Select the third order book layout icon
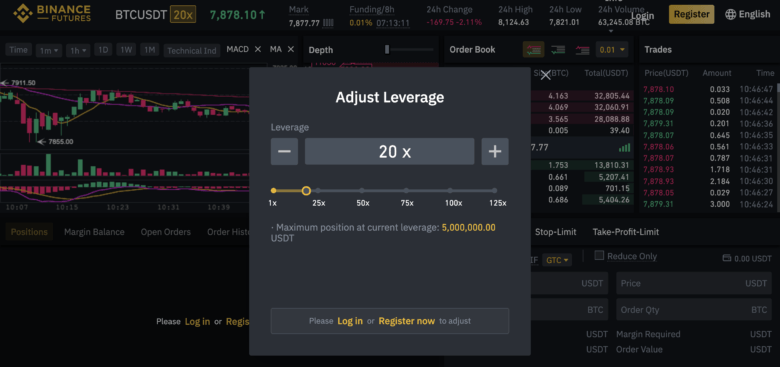The height and width of the screenshot is (367, 780). (582, 50)
